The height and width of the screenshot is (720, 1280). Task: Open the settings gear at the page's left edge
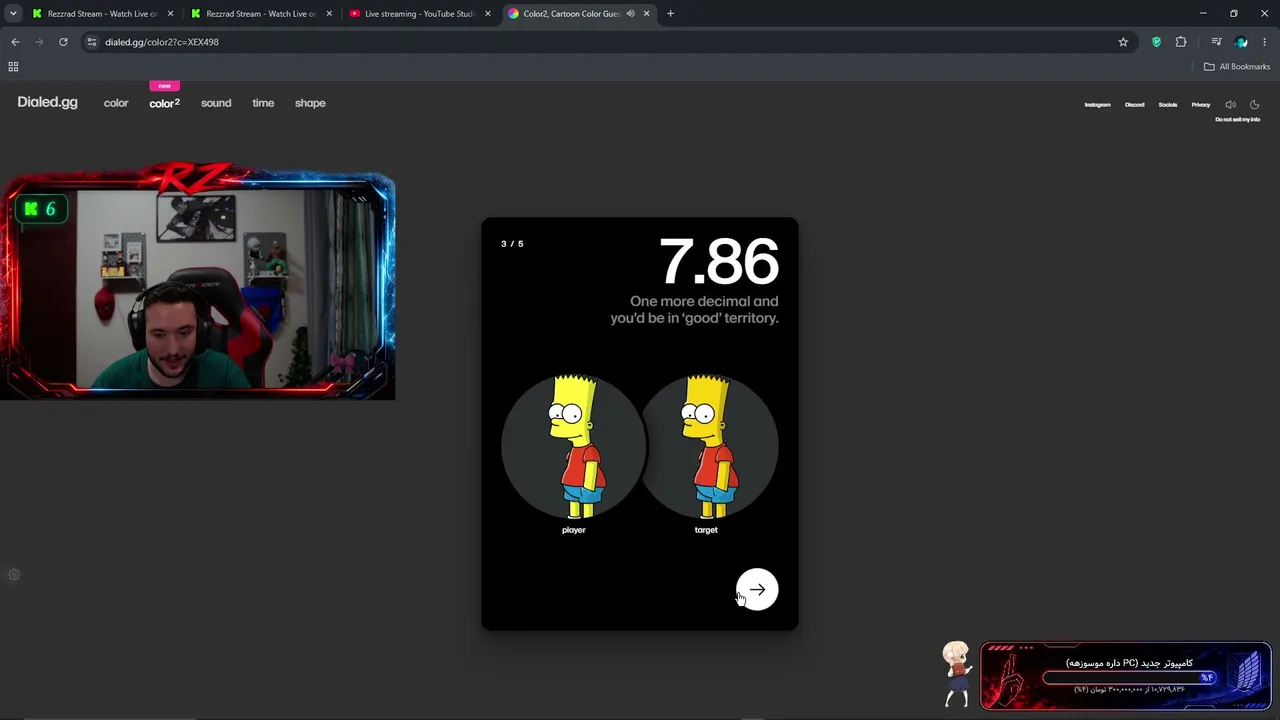pyautogui.click(x=14, y=575)
